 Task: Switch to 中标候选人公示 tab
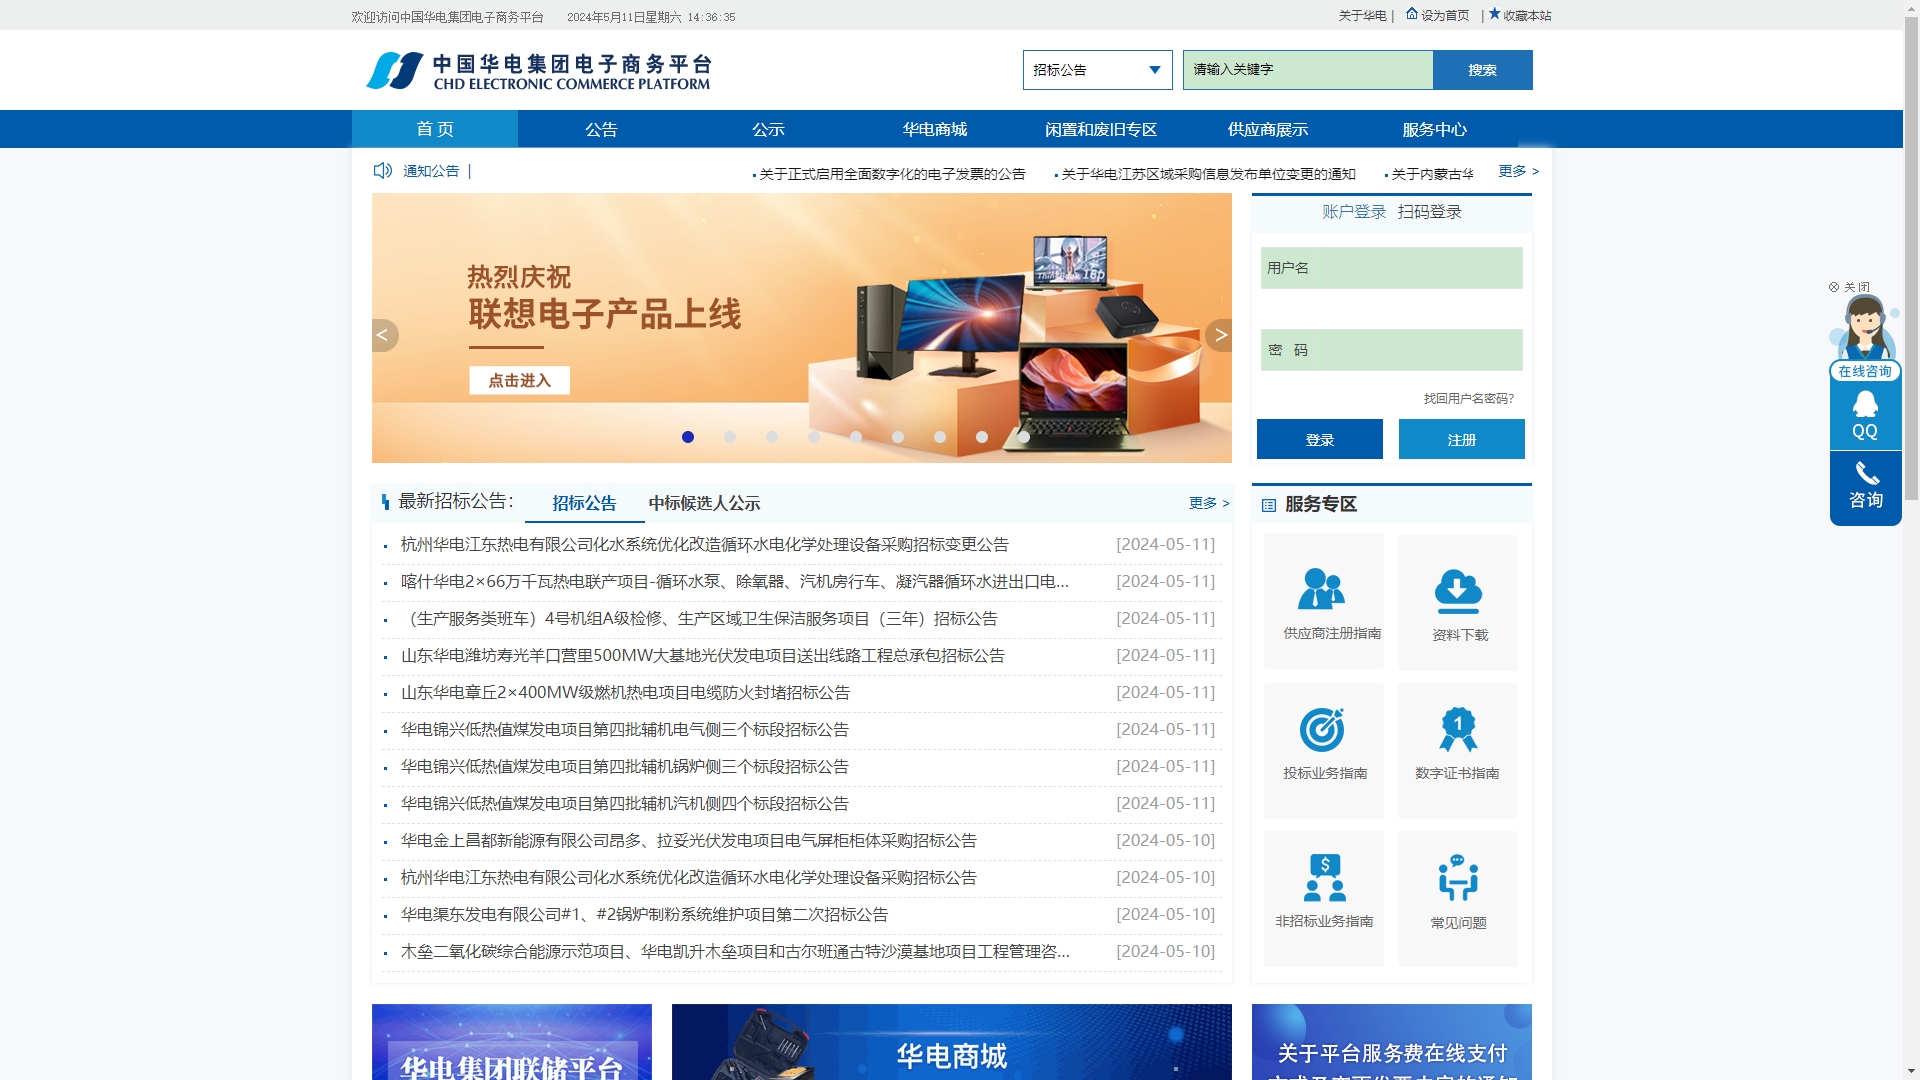pos(704,503)
